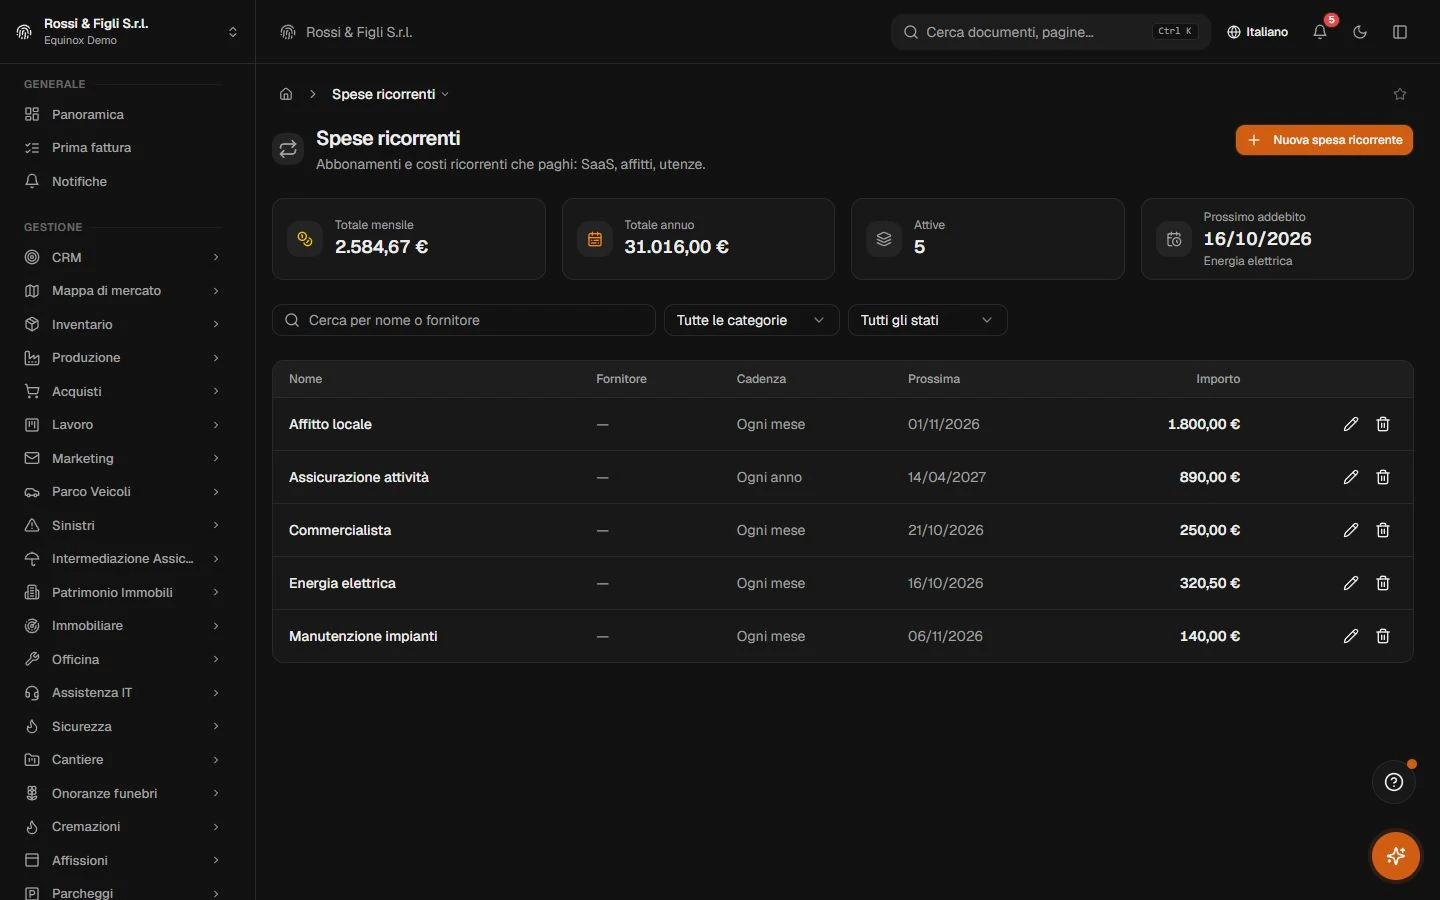
Task: Select the Energia elettrica row name
Action: 342,583
